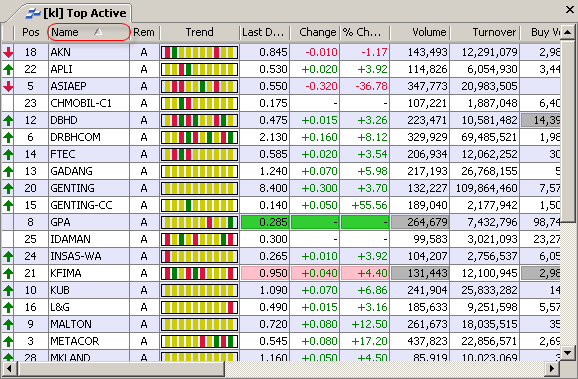This screenshot has height=379, width=578.
Task: Select the KFIMA trend bar indicator
Action: (199, 273)
